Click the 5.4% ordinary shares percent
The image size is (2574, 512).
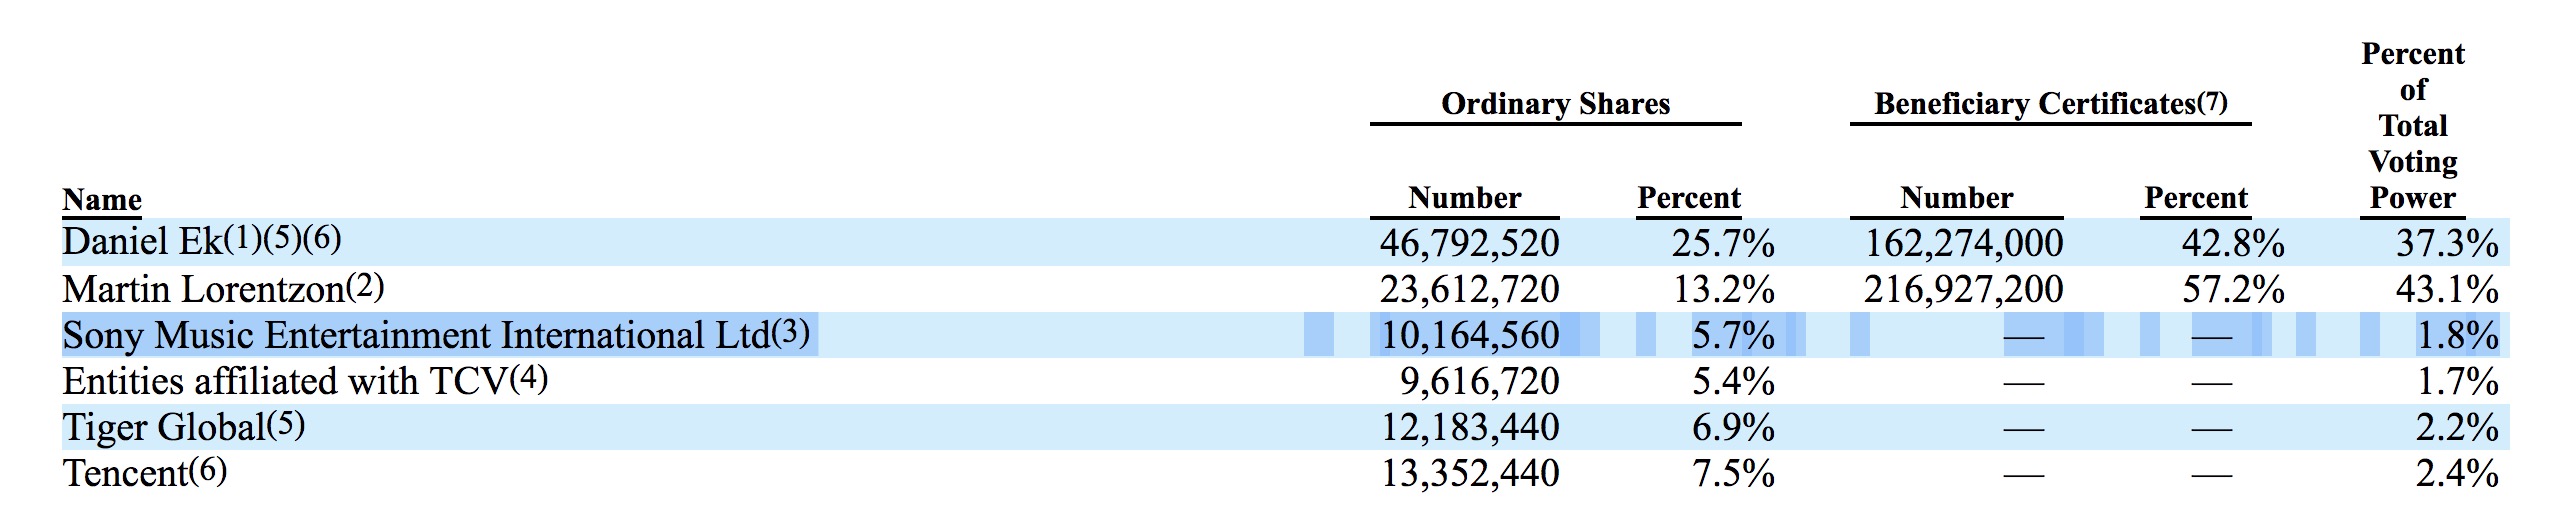(1733, 380)
